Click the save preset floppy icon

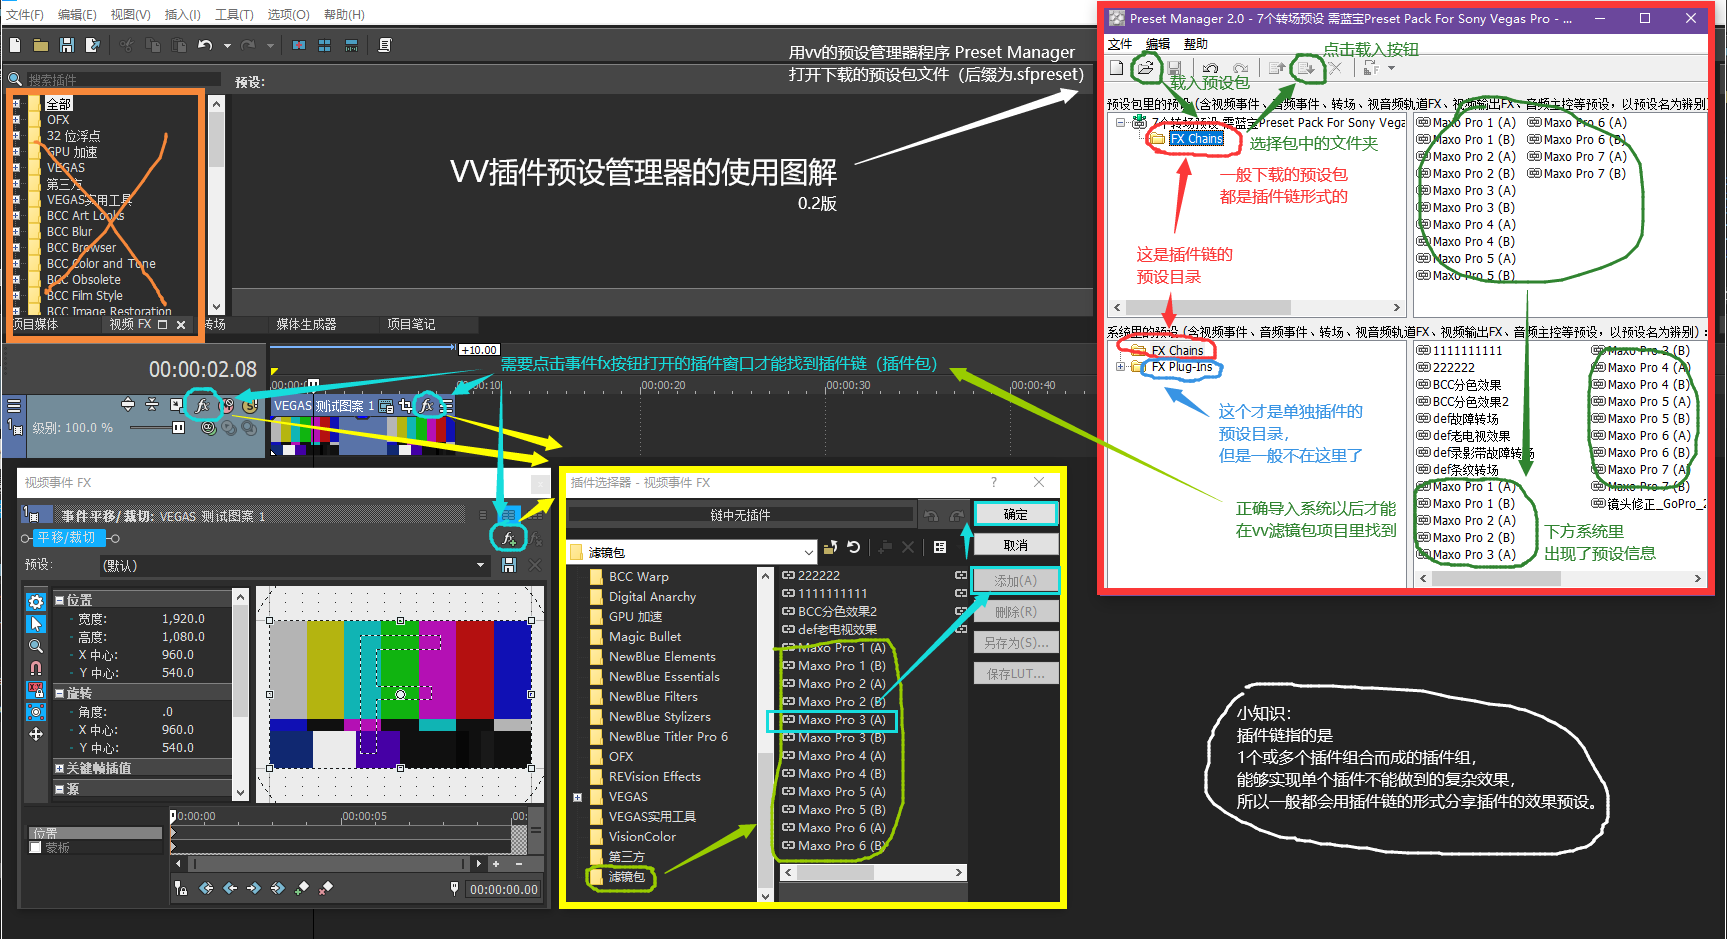(509, 565)
